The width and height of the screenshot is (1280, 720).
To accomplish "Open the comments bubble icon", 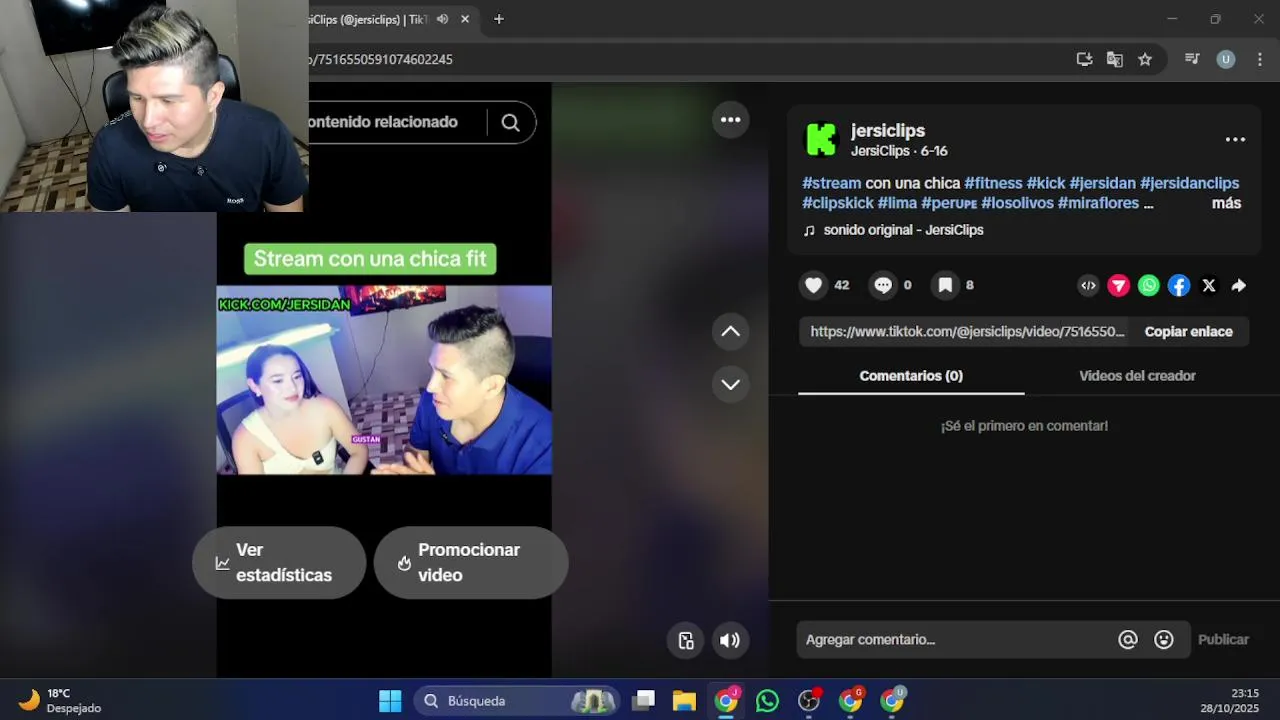I will 883,285.
